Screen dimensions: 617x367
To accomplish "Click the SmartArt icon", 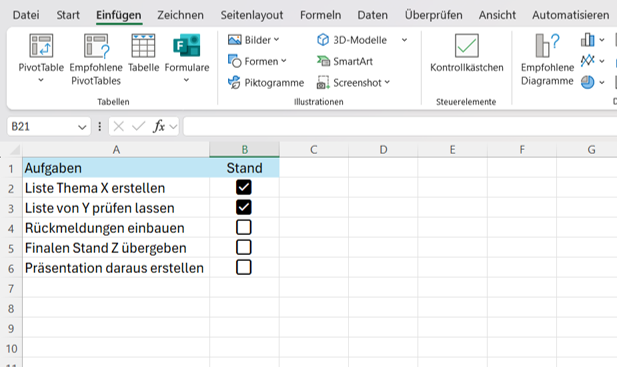I will coord(323,61).
